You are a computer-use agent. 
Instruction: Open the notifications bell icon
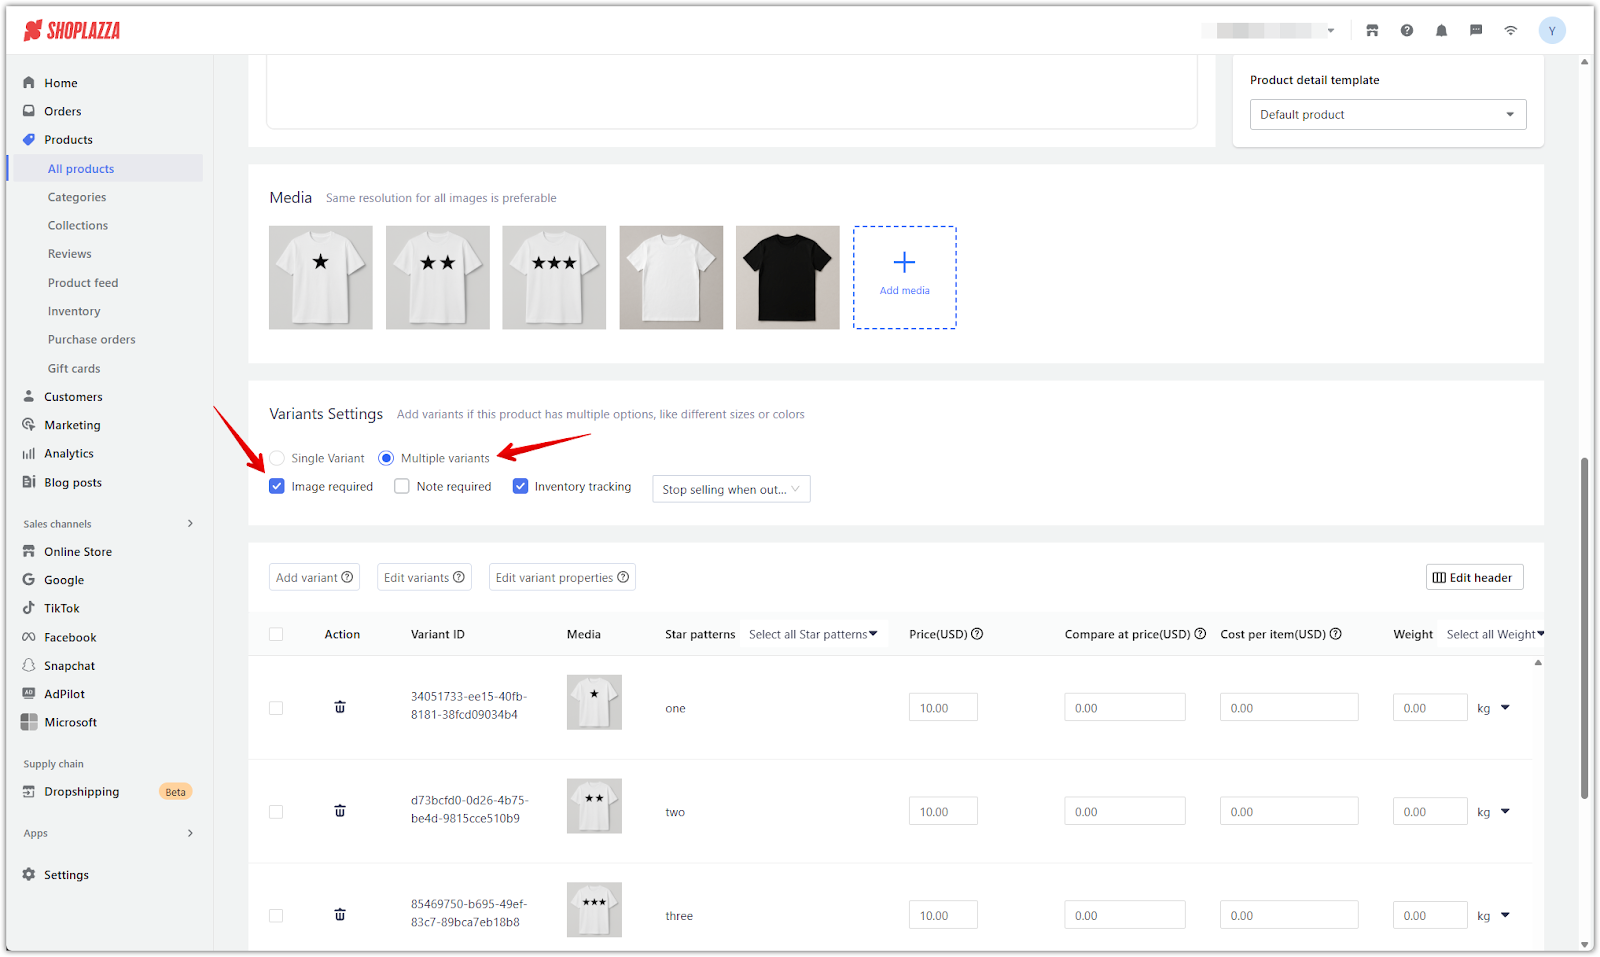[x=1441, y=31]
